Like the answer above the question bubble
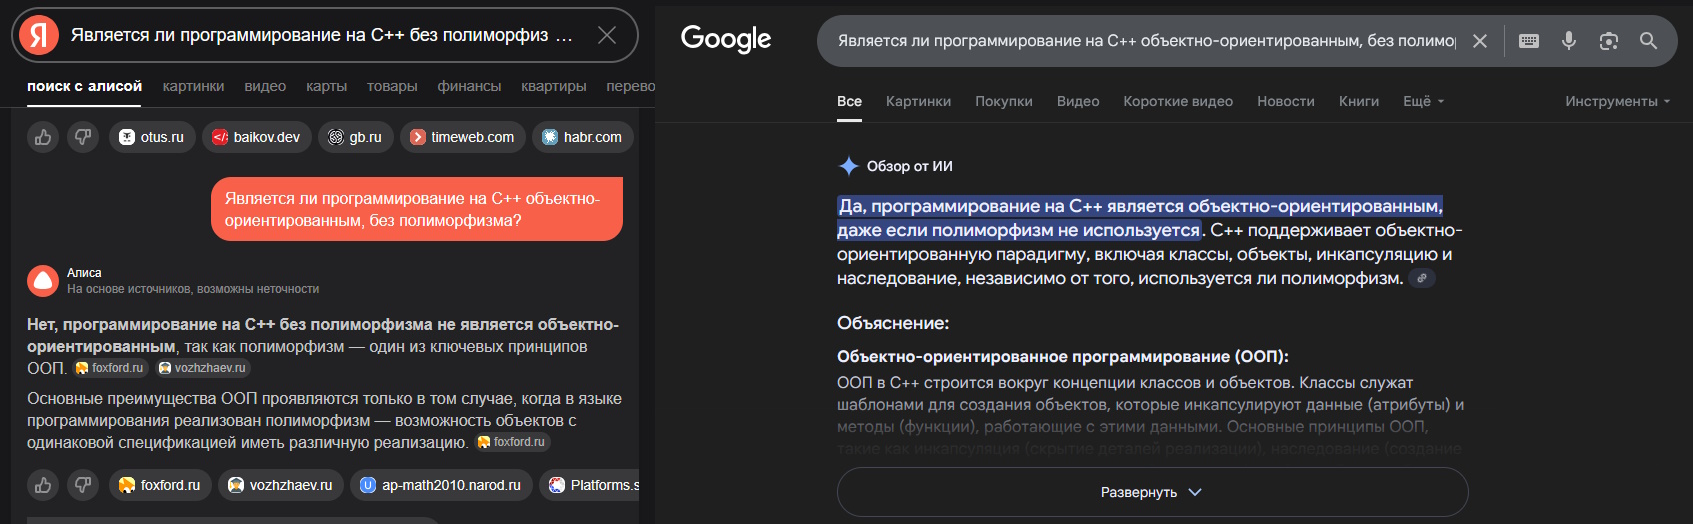 point(43,137)
